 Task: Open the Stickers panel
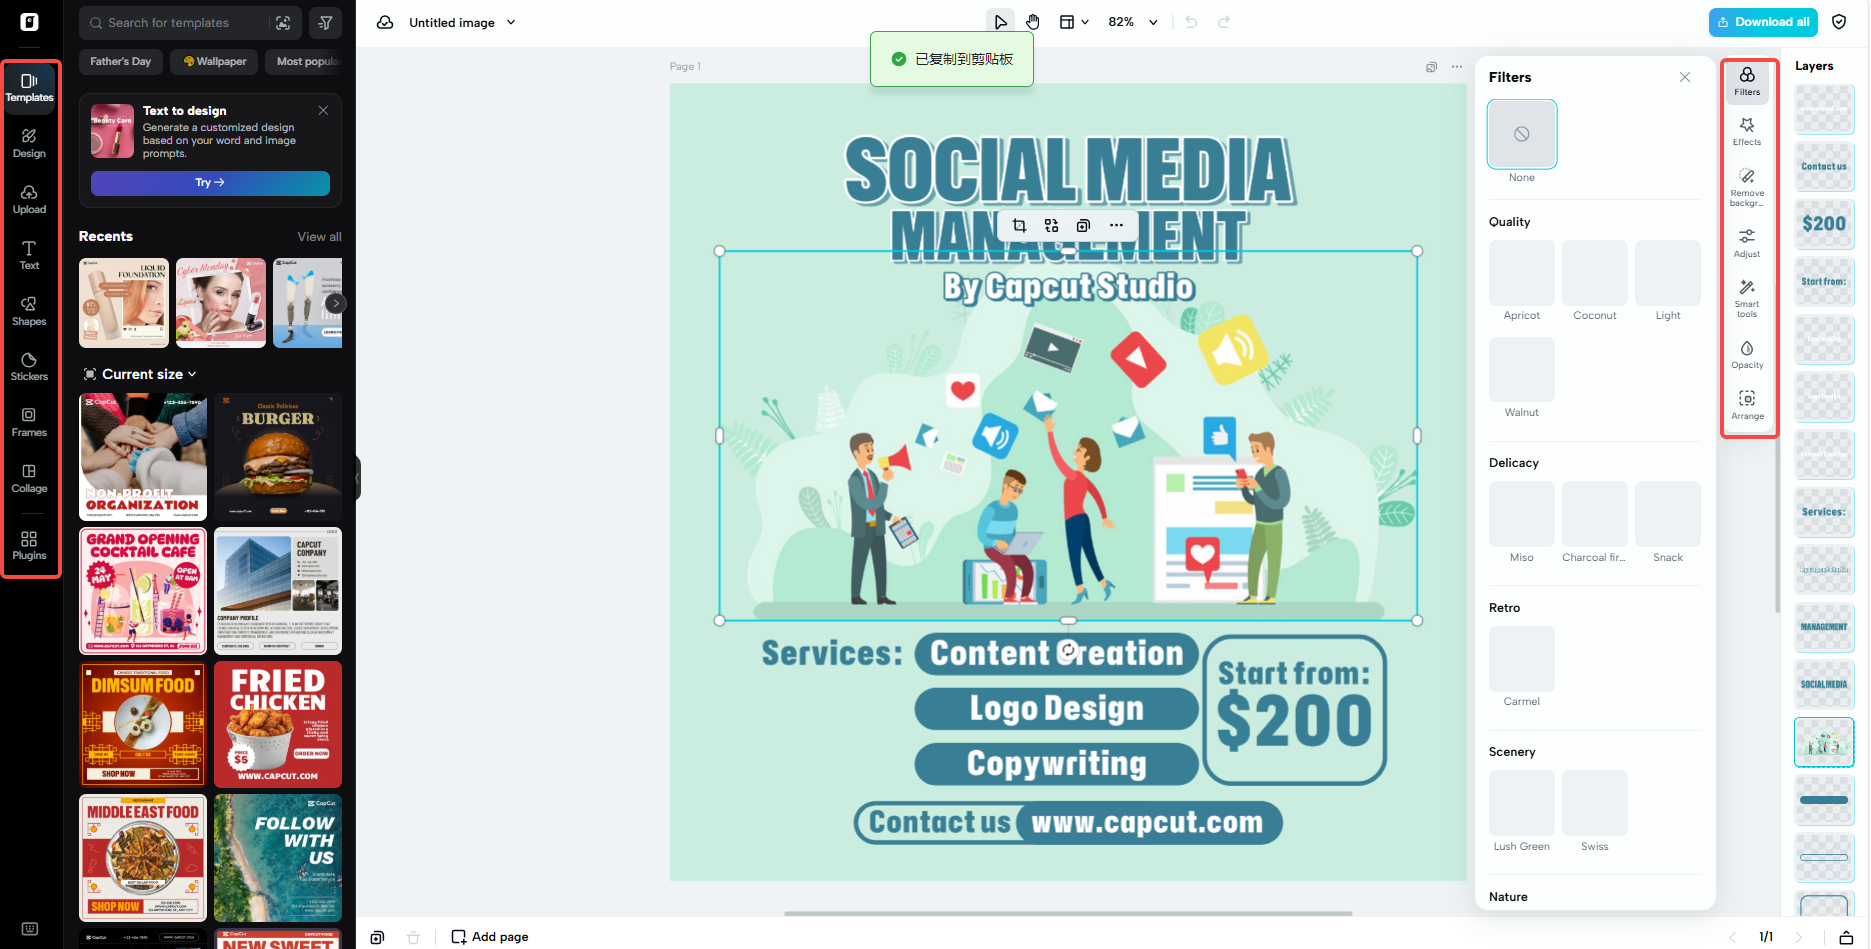click(30, 367)
